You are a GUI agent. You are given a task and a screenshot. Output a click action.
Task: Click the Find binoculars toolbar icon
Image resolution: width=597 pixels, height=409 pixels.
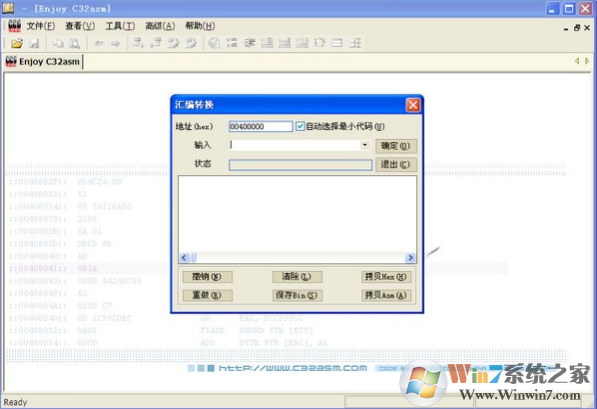point(75,43)
